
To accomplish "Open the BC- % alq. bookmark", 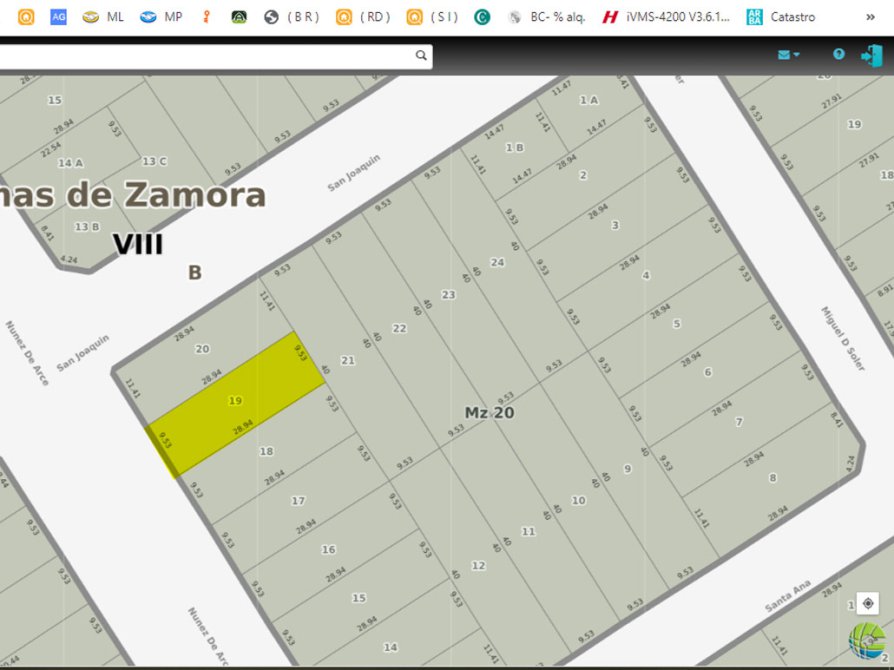I will [546, 17].
